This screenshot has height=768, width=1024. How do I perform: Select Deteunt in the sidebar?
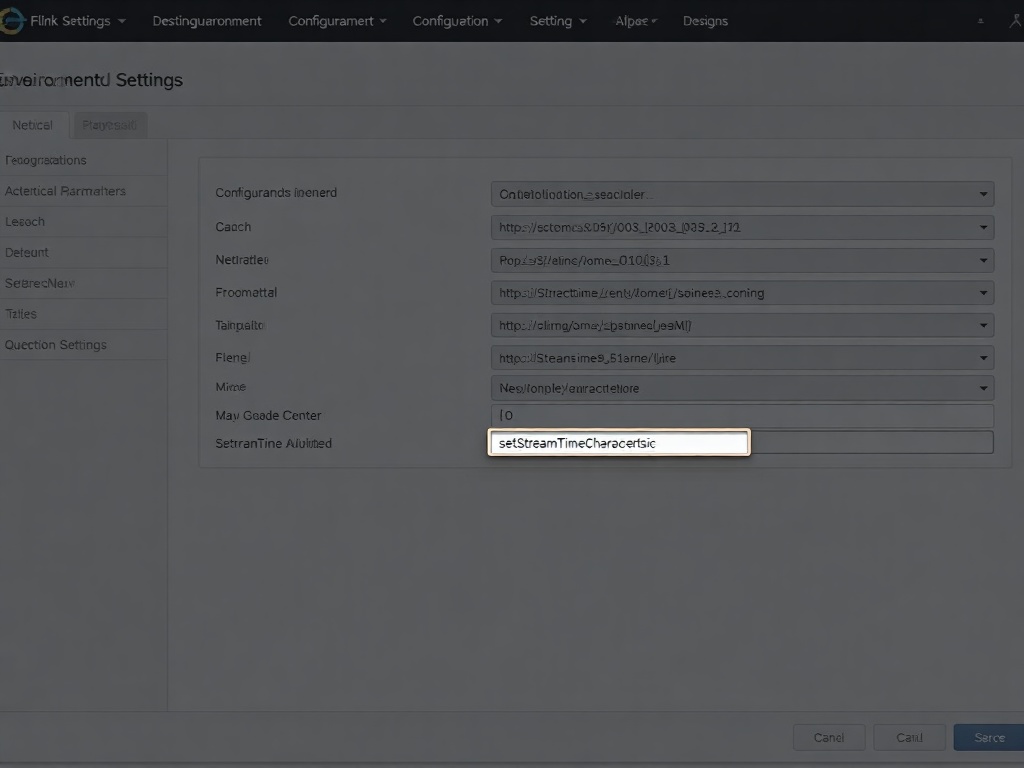click(84, 252)
